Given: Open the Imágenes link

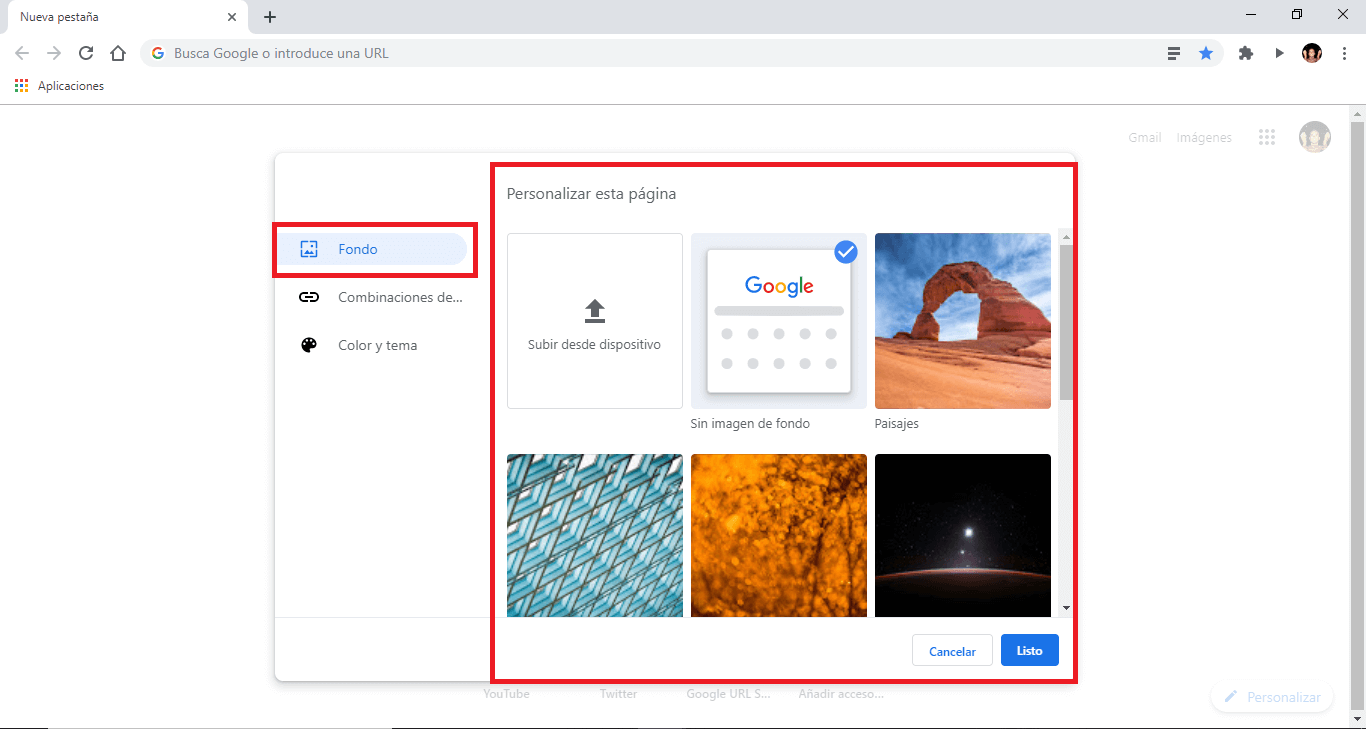Looking at the screenshot, I should [1204, 138].
